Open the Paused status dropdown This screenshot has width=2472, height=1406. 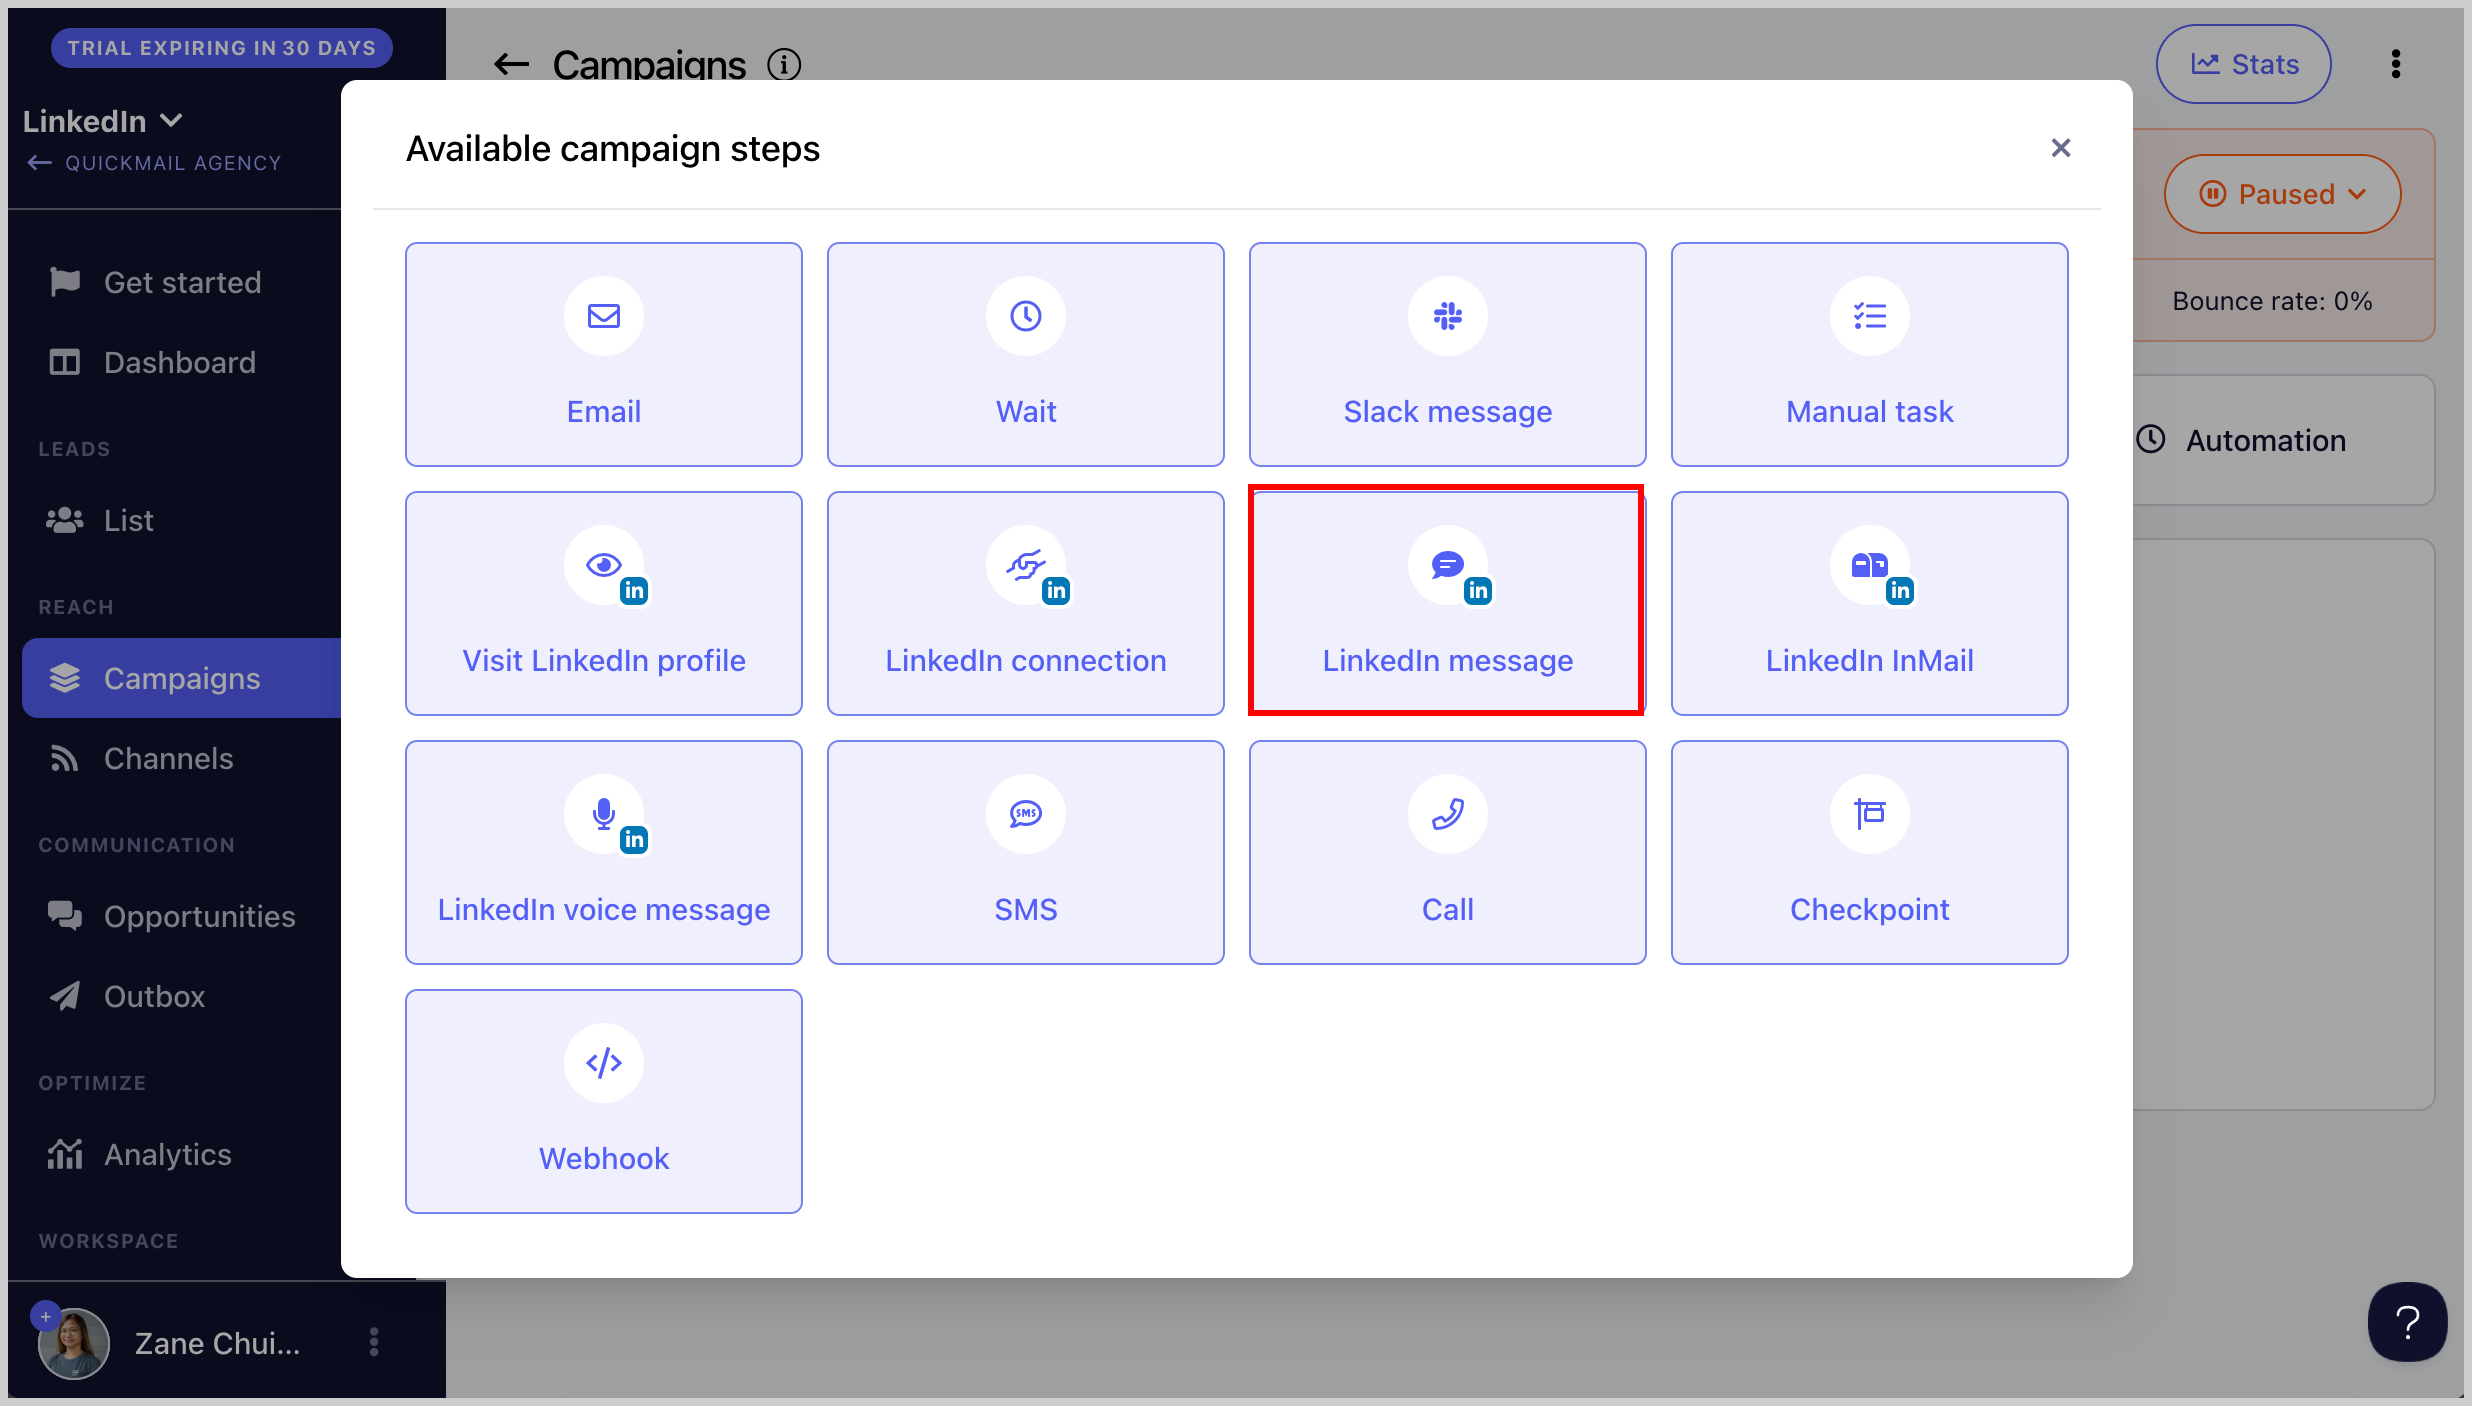(2282, 194)
